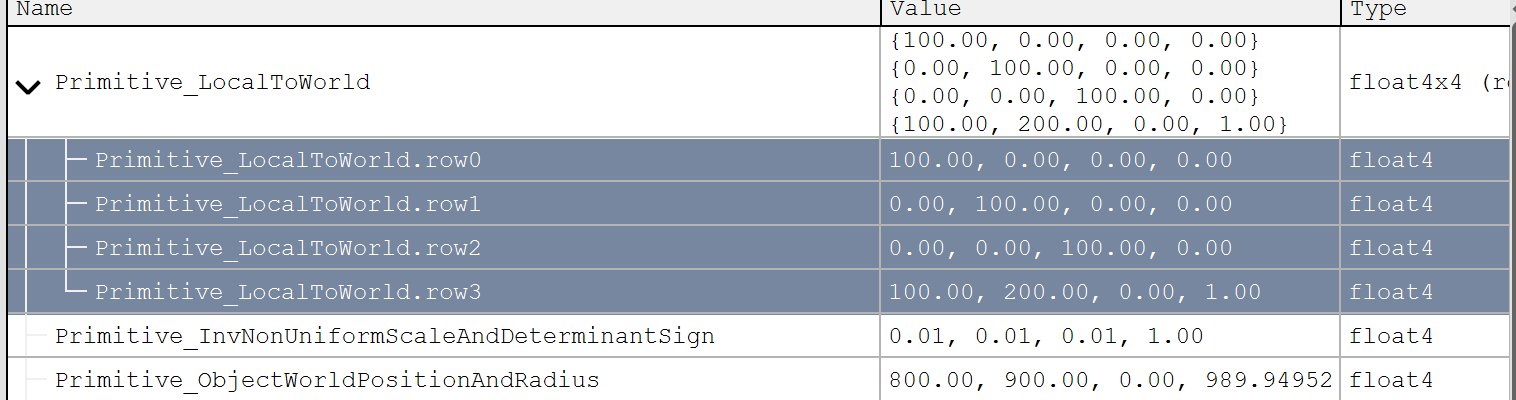Select Primitive_LocalToWorld.row2 entry
The width and height of the screenshot is (1516, 400).
click(x=288, y=248)
